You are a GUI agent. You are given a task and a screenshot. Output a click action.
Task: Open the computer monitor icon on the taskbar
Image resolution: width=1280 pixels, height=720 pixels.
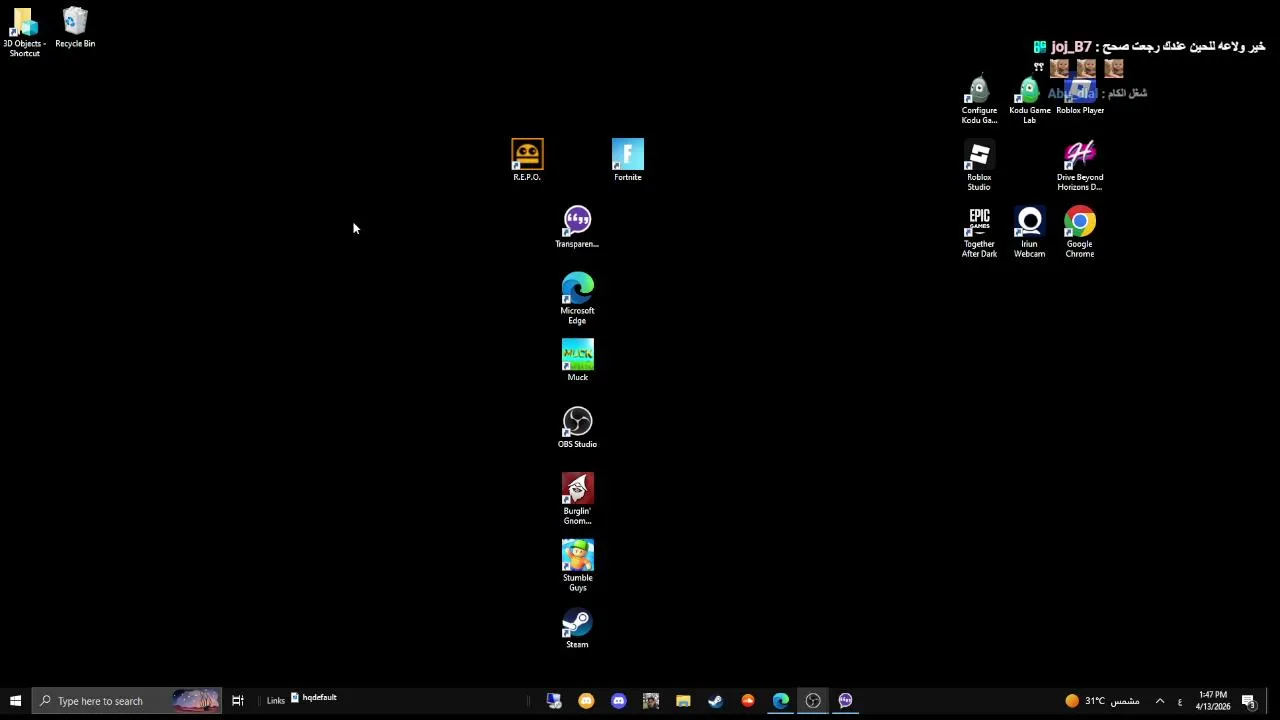[554, 701]
